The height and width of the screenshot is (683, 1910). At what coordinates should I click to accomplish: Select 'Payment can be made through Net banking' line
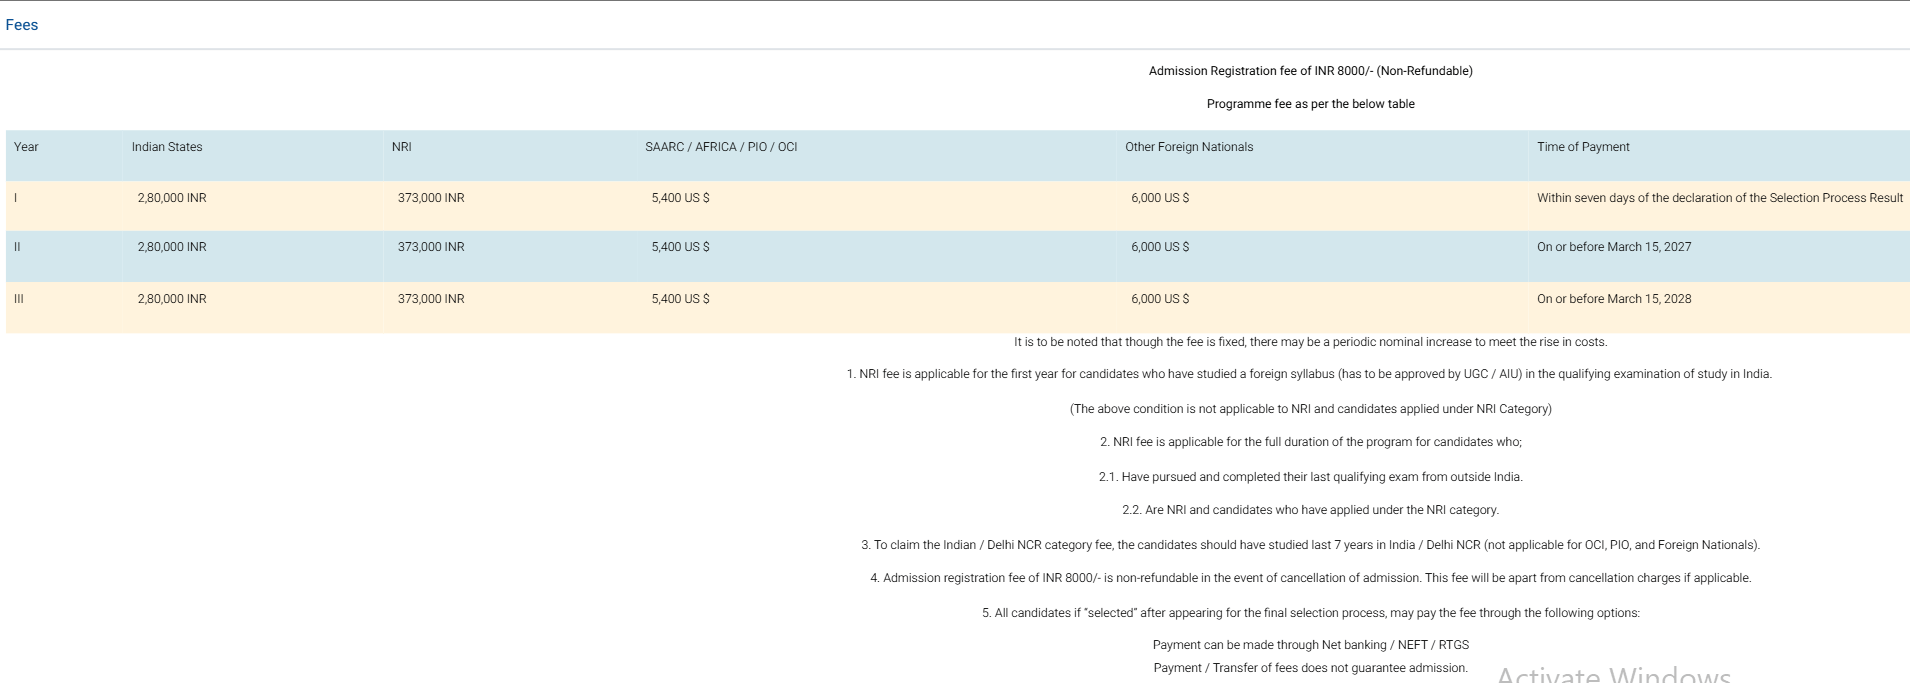click(1311, 645)
